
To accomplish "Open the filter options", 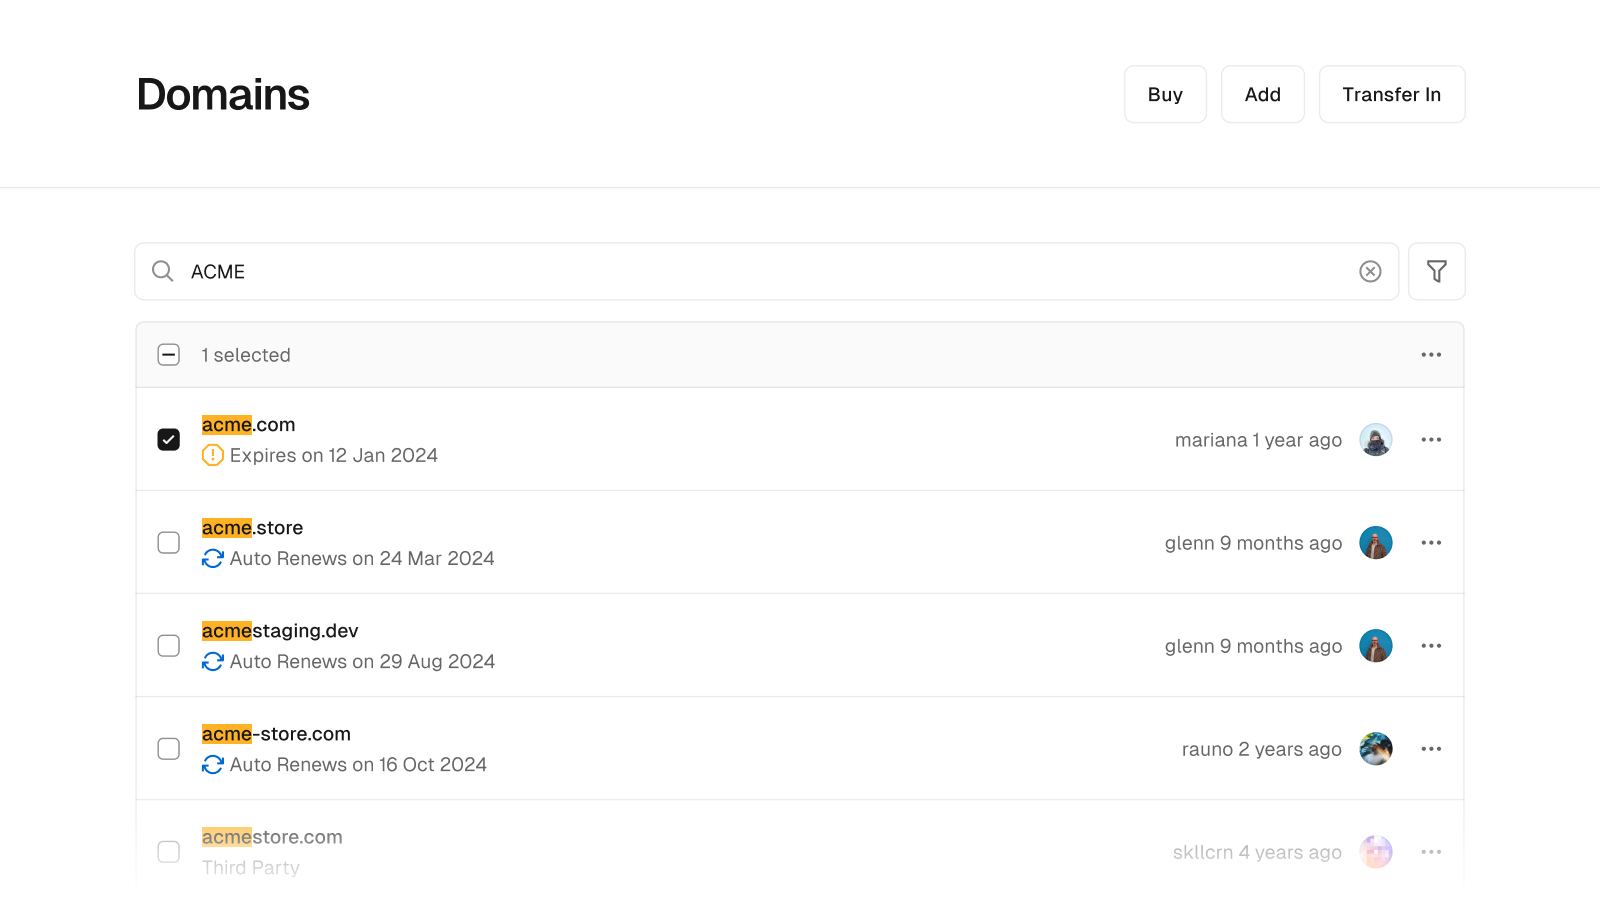I will tap(1436, 271).
